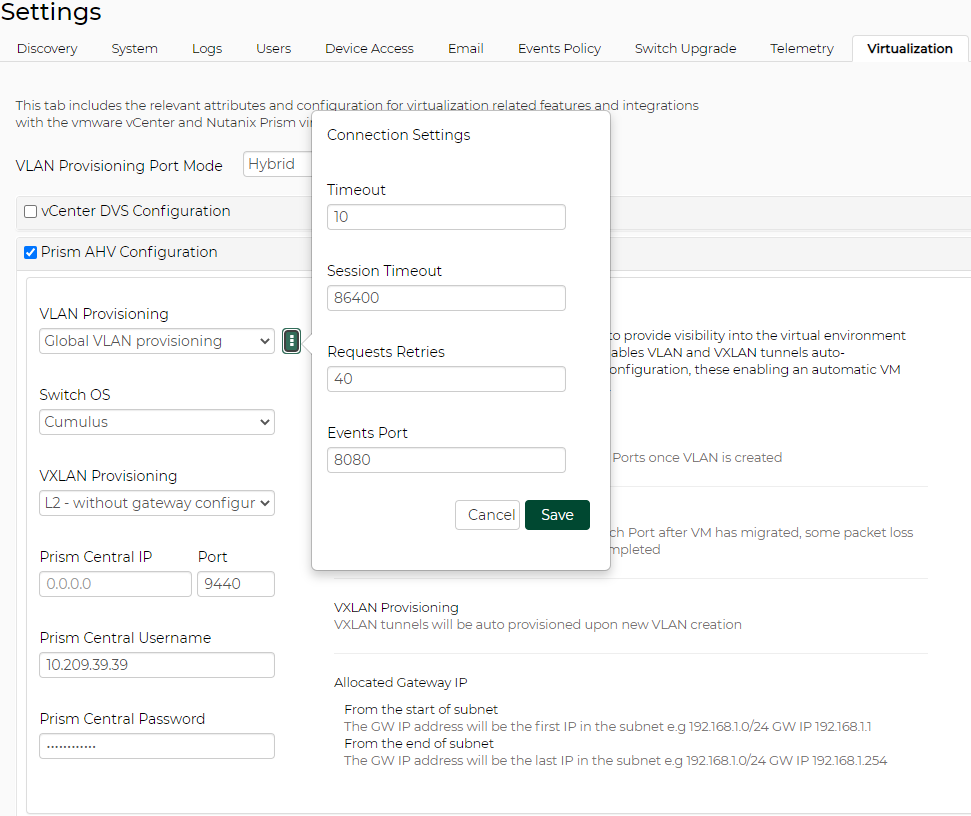Switch to the Discovery tab
The width and height of the screenshot is (971, 816).
tap(47, 48)
